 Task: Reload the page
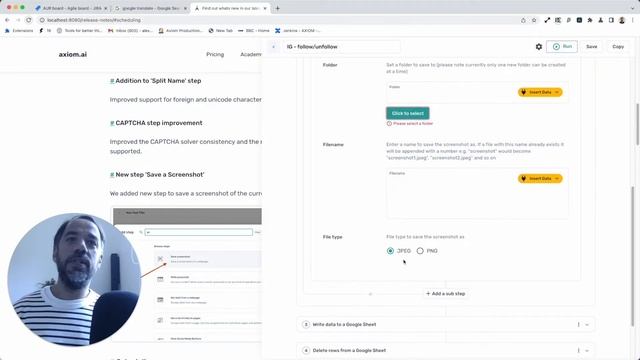29,20
